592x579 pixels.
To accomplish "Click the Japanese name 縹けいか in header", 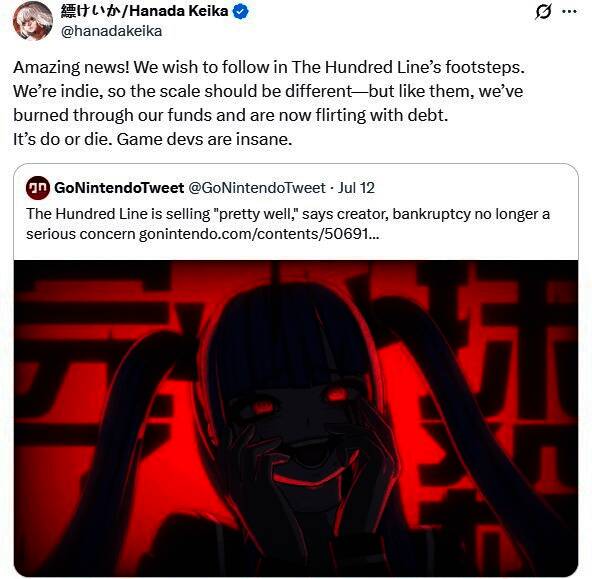I will click(x=92, y=11).
